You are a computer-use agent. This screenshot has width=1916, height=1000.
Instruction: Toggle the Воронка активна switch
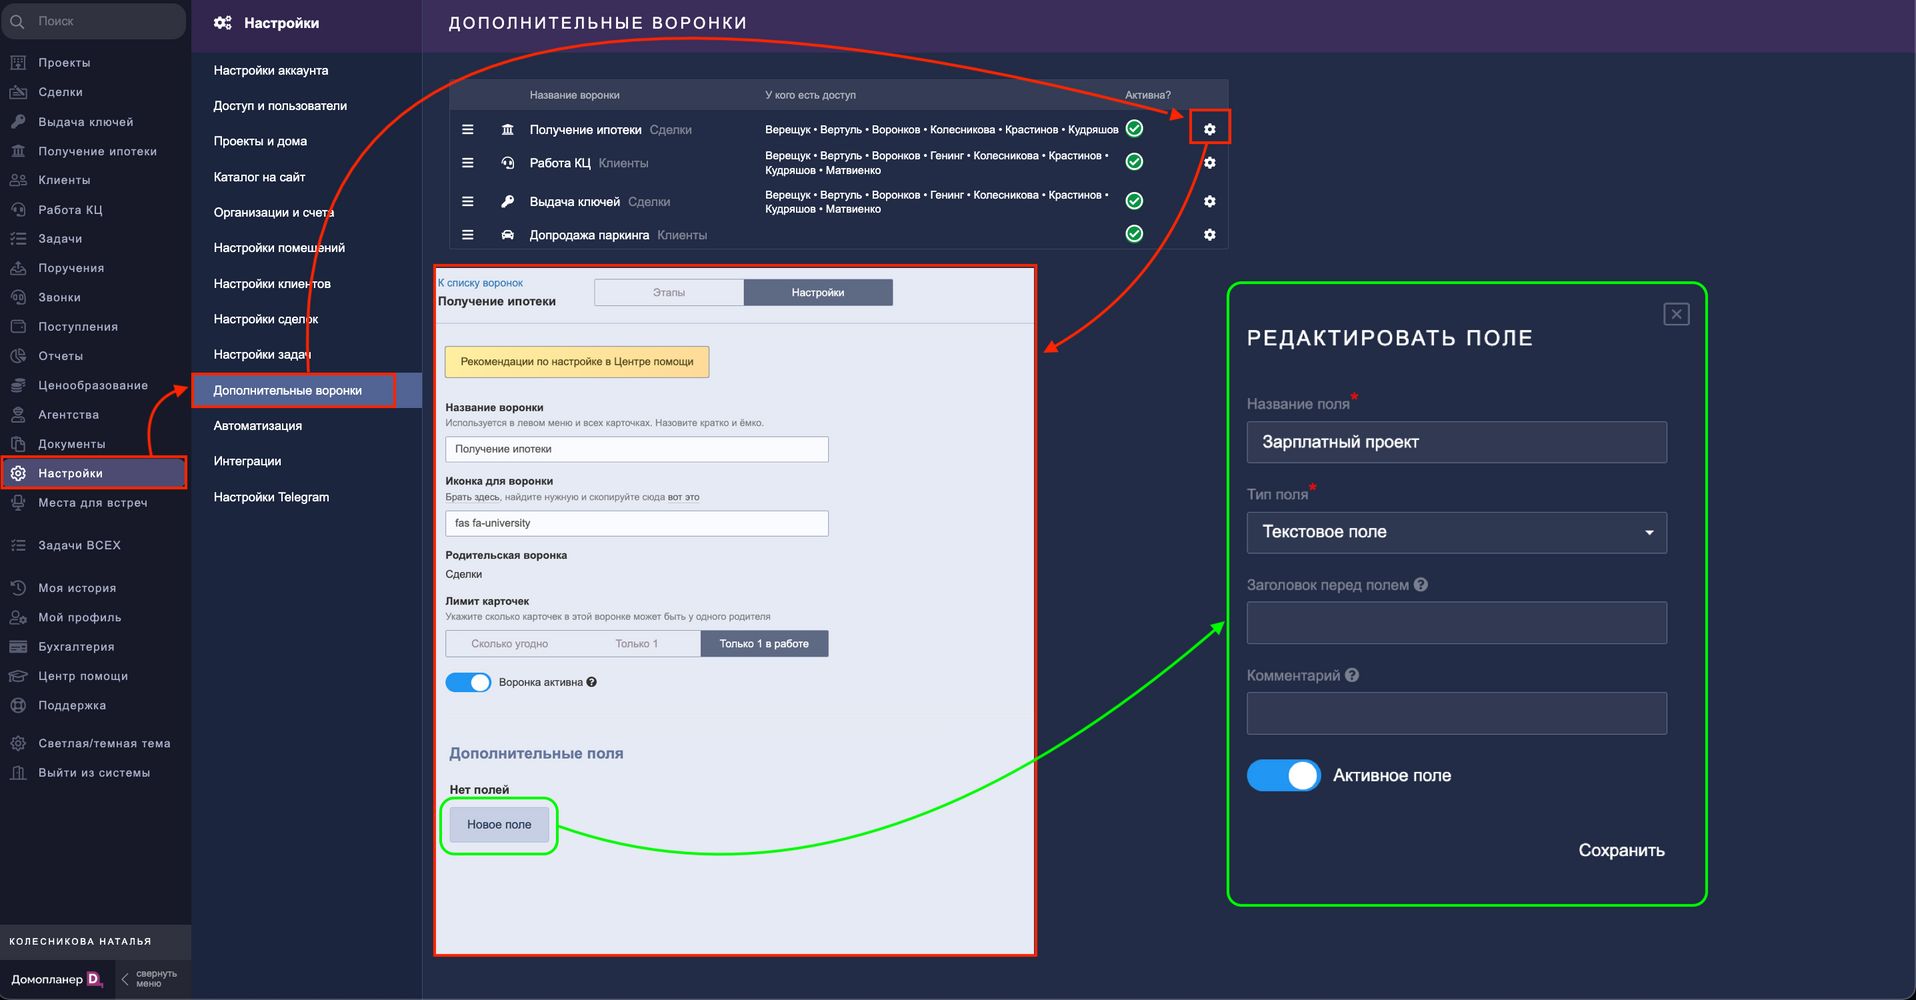tap(468, 682)
